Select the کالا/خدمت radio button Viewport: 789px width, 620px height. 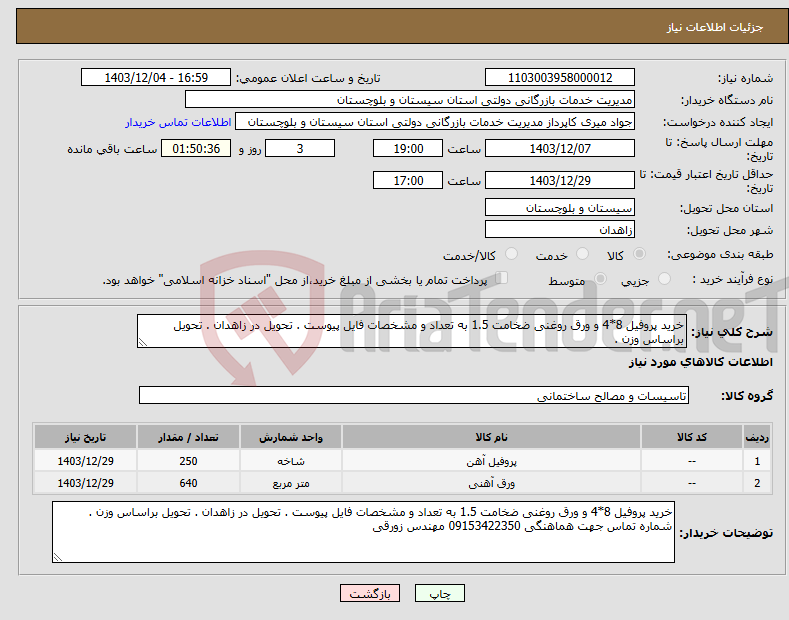point(511,254)
